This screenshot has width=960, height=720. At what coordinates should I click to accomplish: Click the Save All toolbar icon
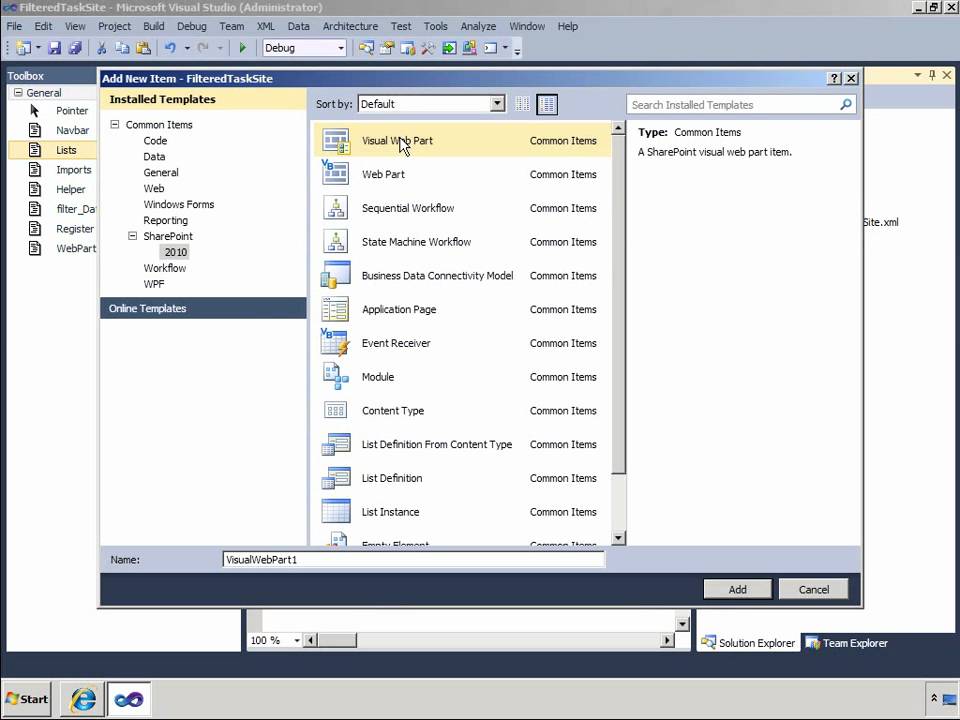pyautogui.click(x=75, y=48)
